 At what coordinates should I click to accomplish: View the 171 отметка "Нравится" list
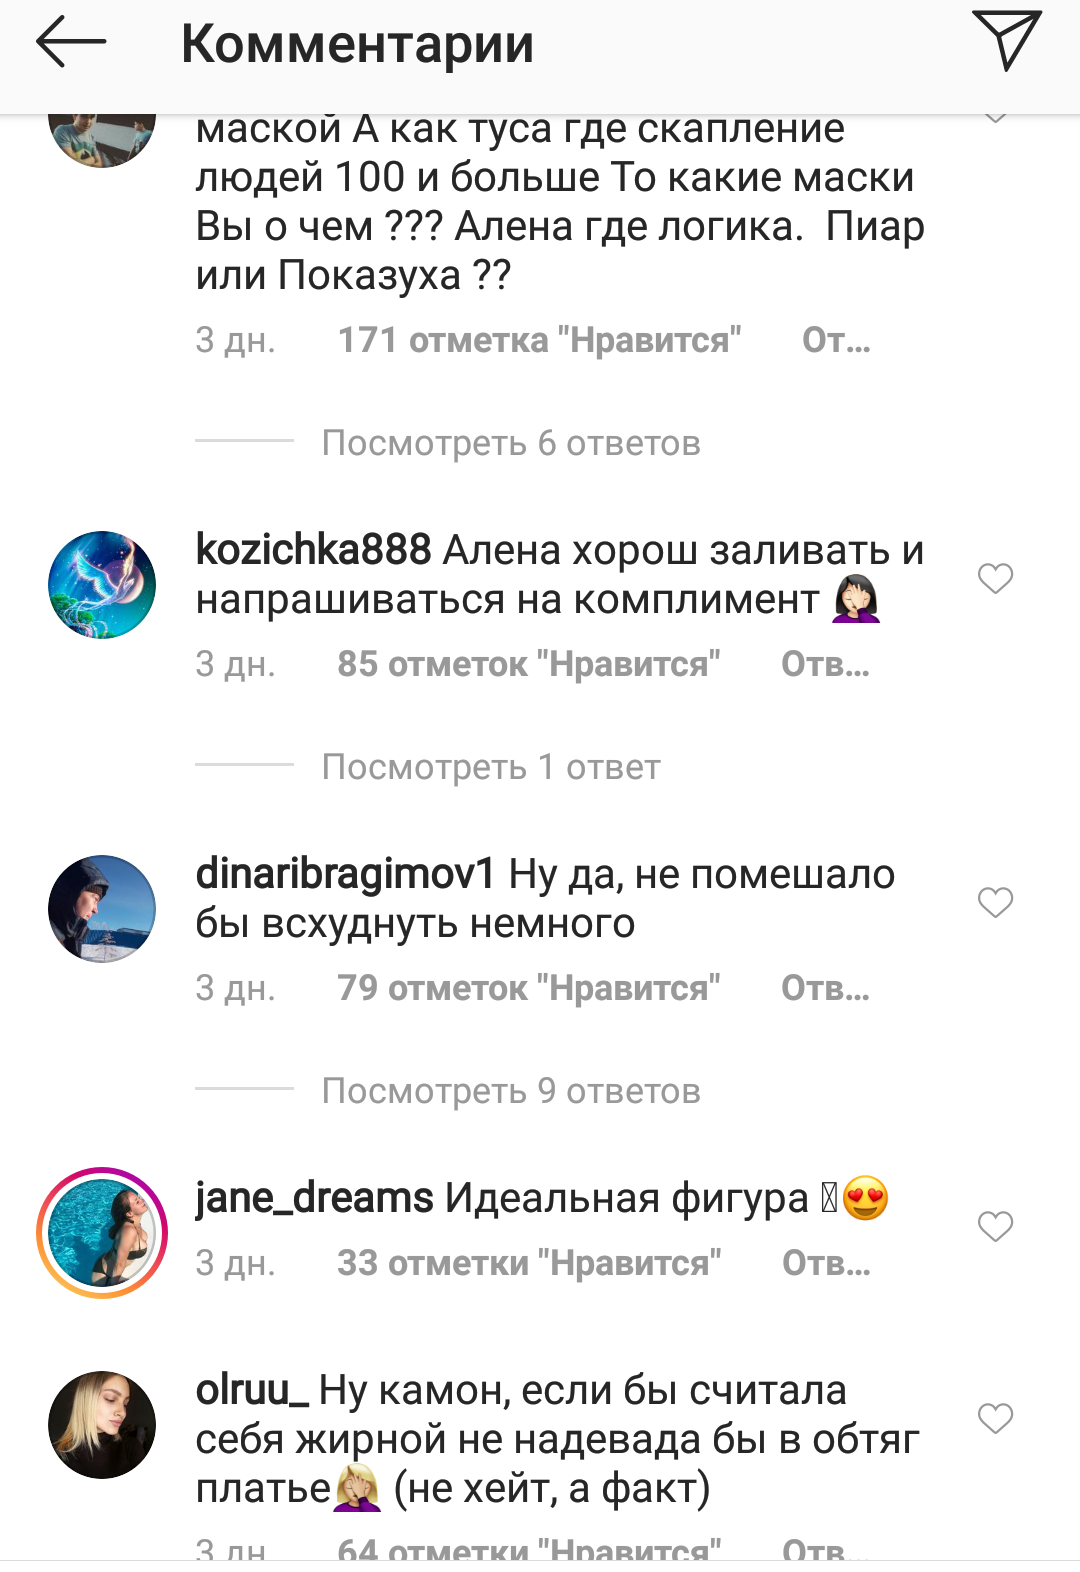(x=539, y=340)
